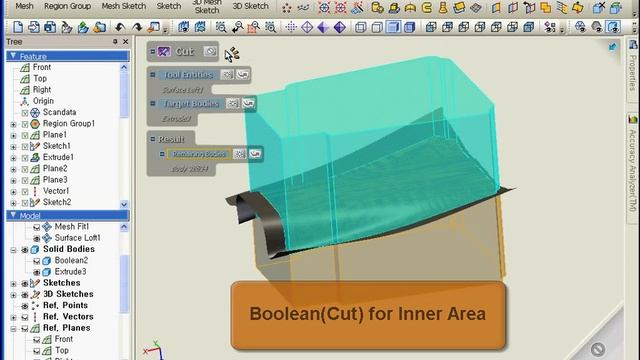Open the 3D Sketch tab
This screenshot has height=360, width=640.
tap(250, 6)
